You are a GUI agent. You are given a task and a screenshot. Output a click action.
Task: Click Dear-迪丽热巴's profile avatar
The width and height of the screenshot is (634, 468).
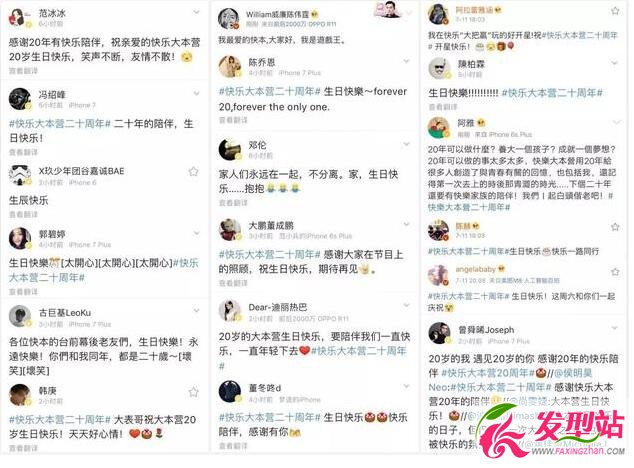pyautogui.click(x=230, y=311)
